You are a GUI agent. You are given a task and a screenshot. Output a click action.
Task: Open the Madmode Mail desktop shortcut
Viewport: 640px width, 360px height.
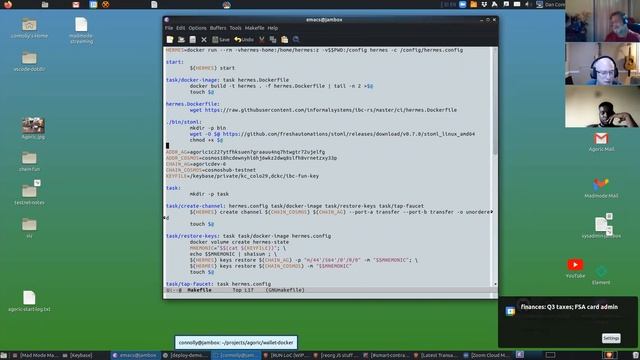[x=601, y=188]
